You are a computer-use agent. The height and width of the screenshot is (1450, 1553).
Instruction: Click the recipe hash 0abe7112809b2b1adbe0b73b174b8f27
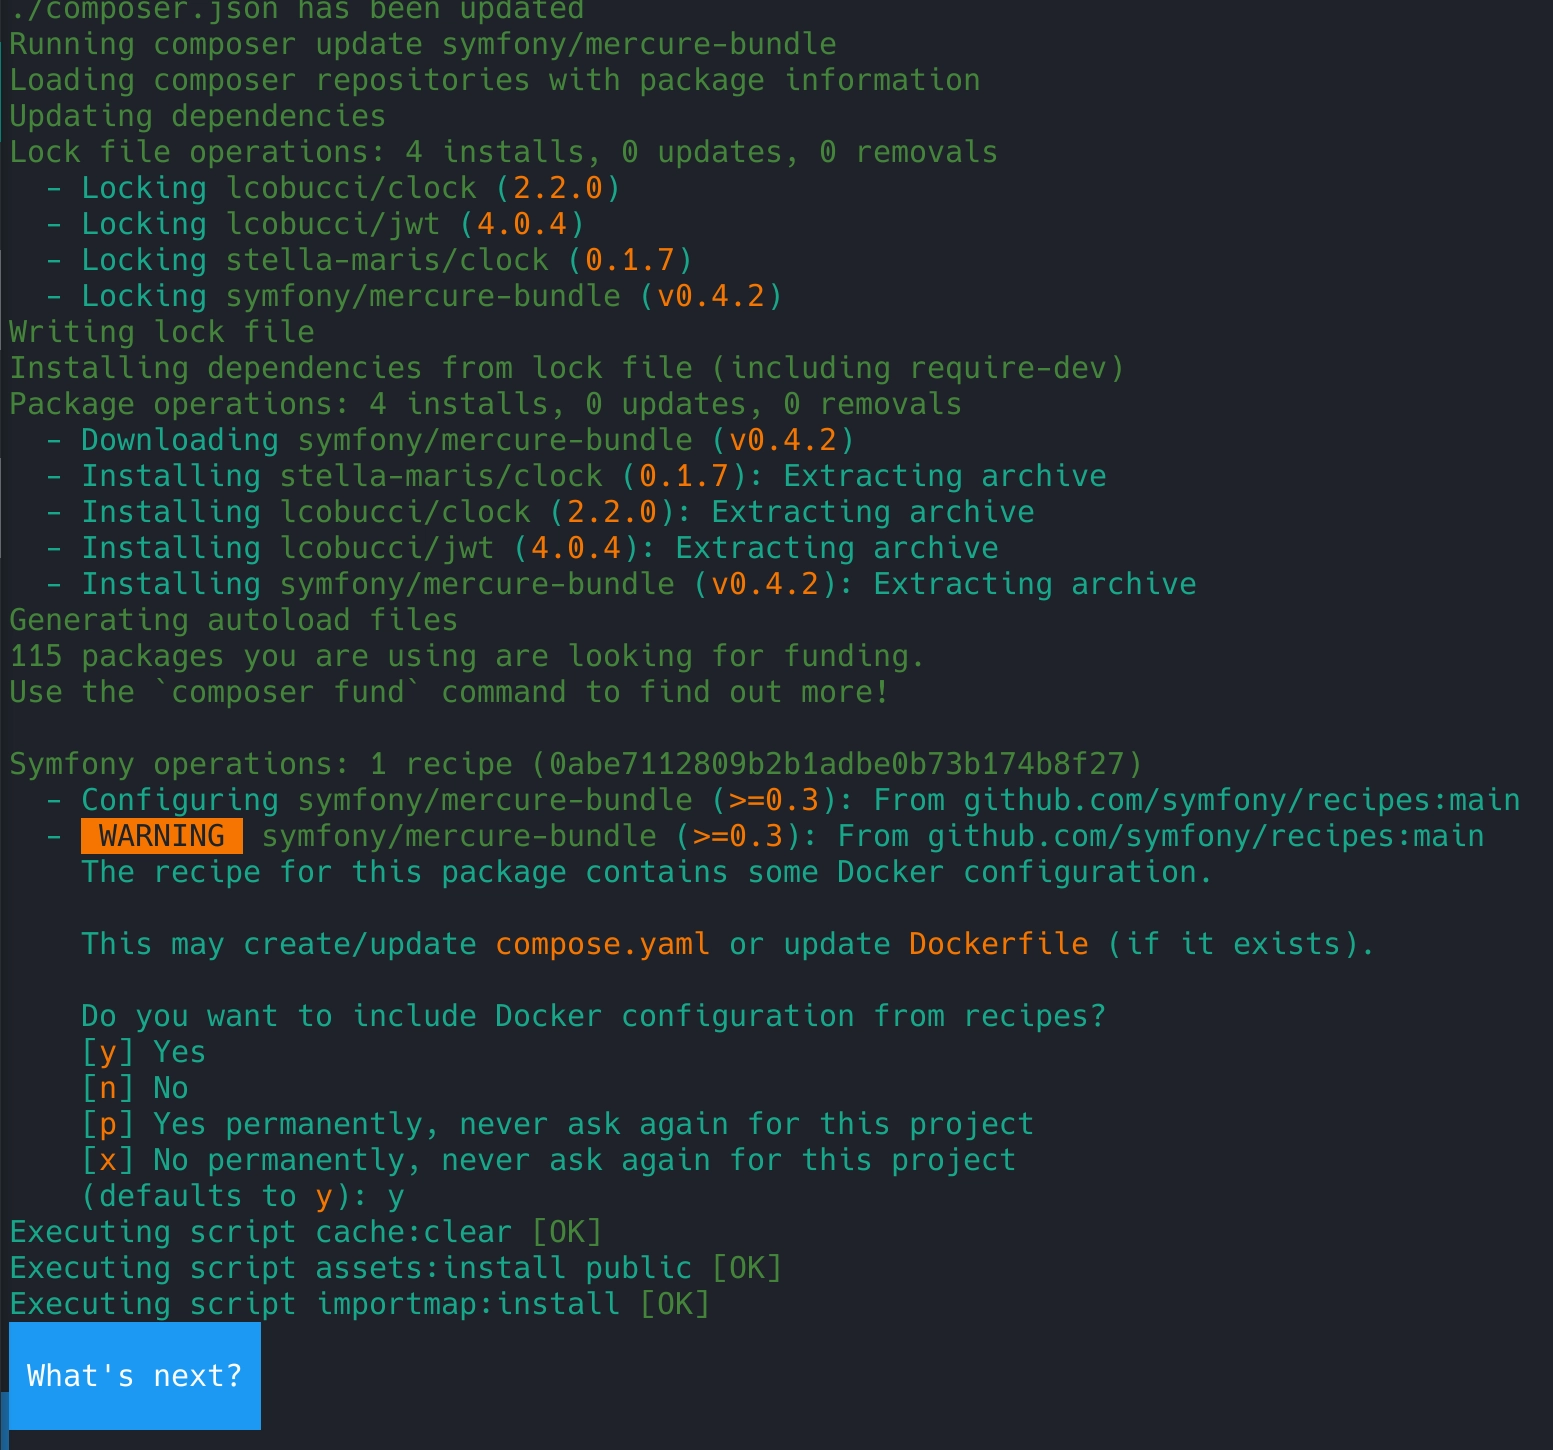[837, 764]
